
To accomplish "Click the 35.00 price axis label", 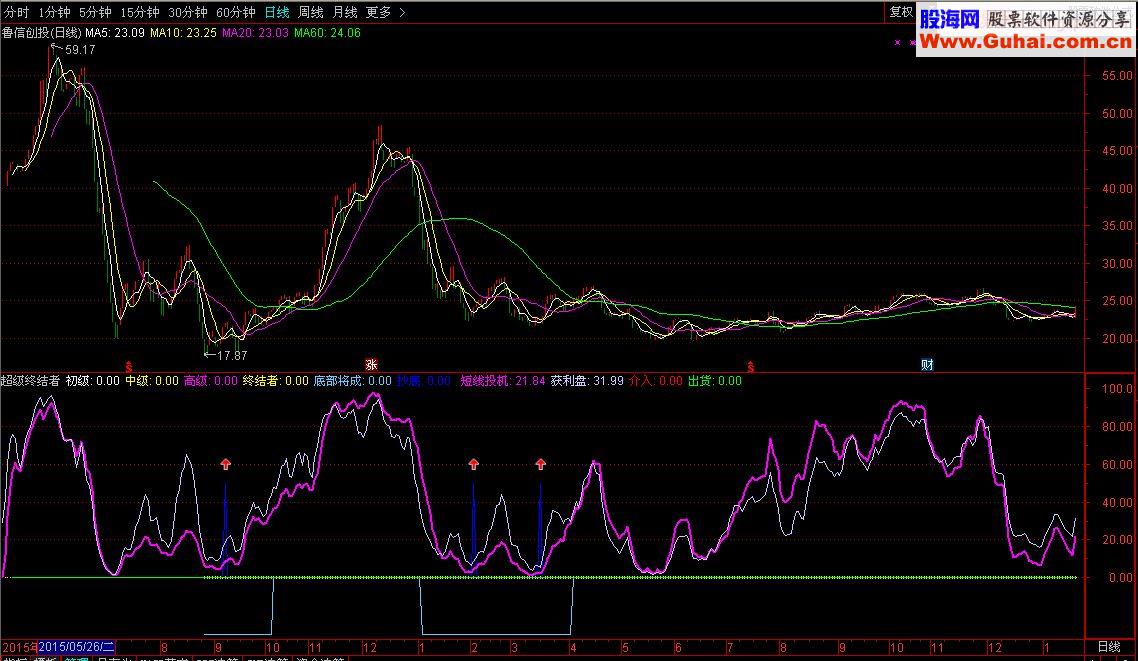I will [x=1117, y=226].
